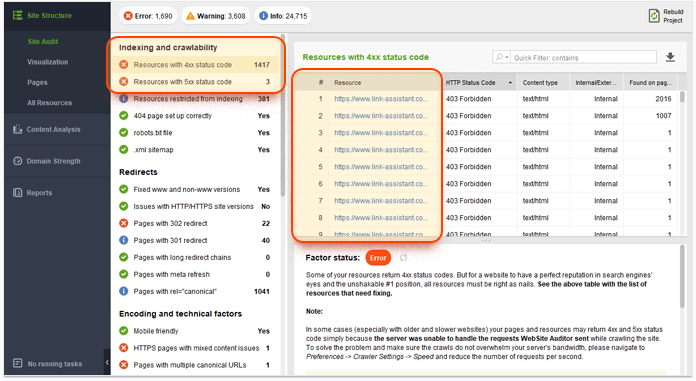Click the Quick Filter input field

point(583,57)
